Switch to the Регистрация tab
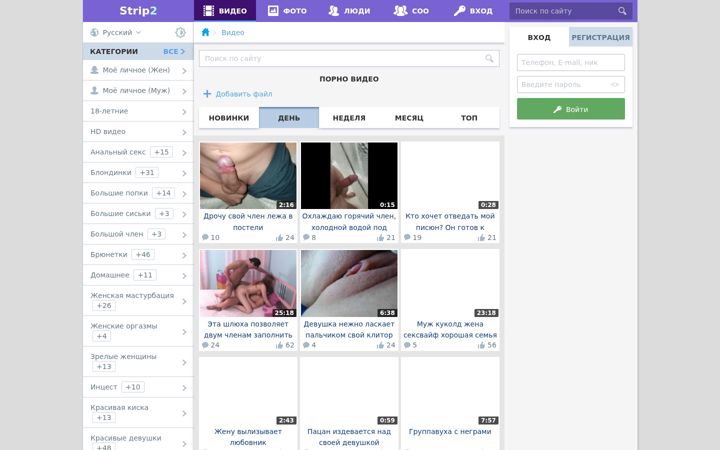 pyautogui.click(x=601, y=37)
